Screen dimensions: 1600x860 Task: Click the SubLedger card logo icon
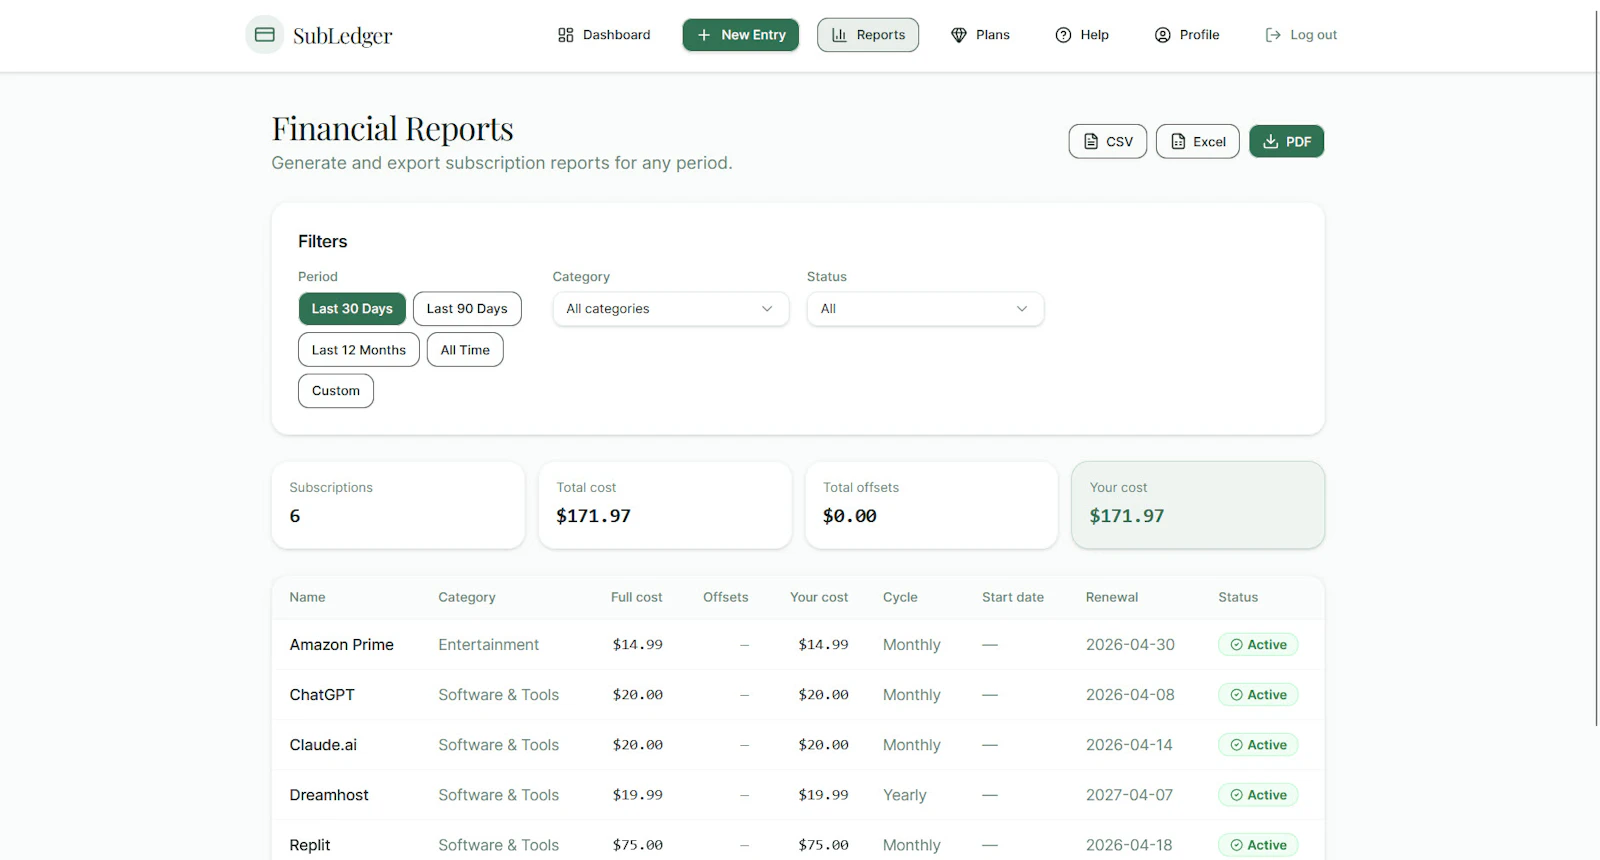(x=264, y=35)
